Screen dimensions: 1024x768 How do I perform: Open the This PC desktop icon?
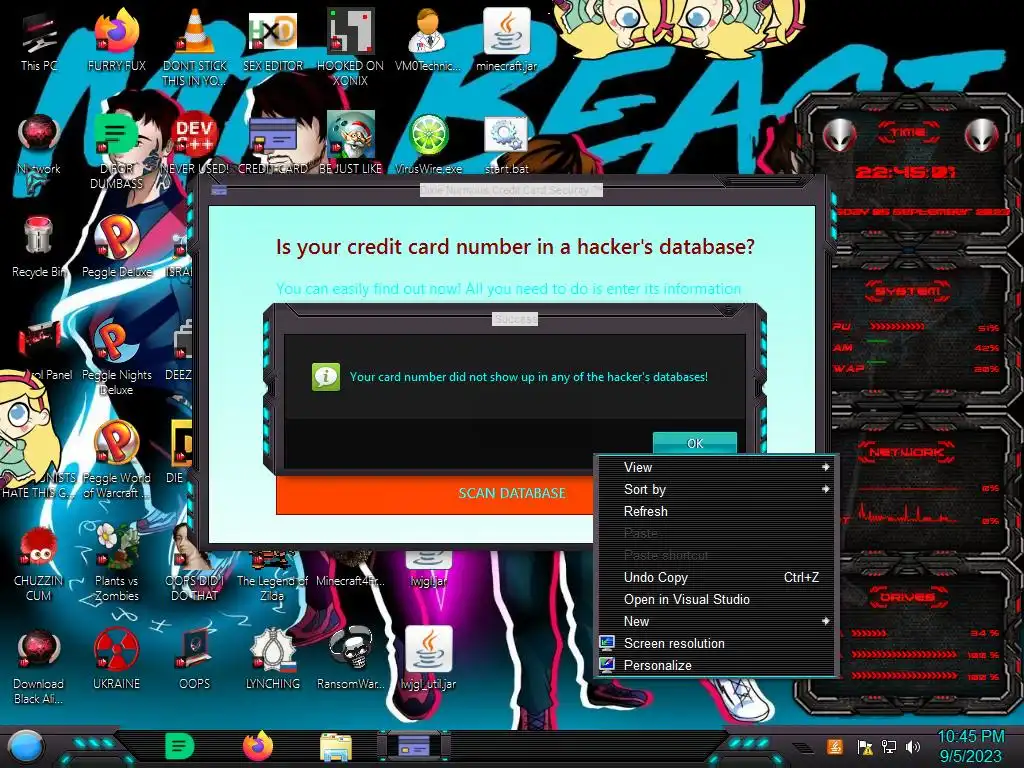39,41
